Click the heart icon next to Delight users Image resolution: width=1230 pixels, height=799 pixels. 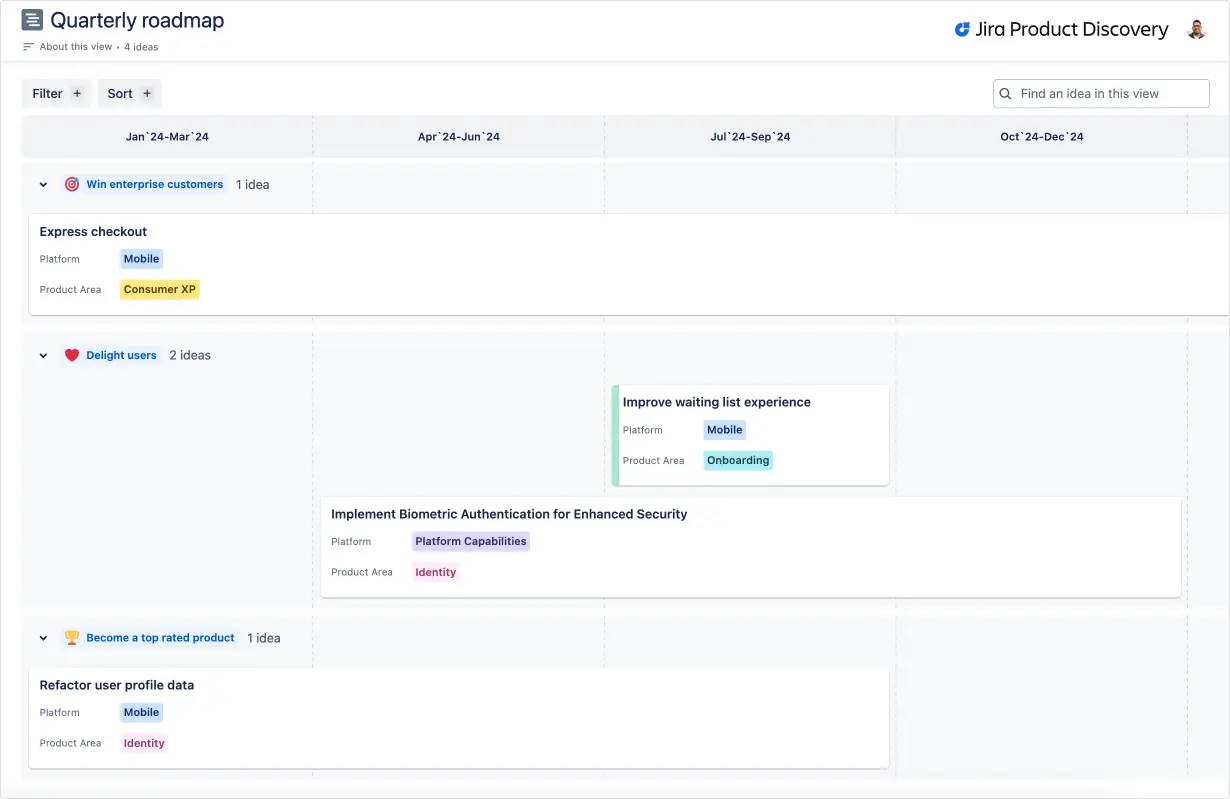tap(72, 355)
